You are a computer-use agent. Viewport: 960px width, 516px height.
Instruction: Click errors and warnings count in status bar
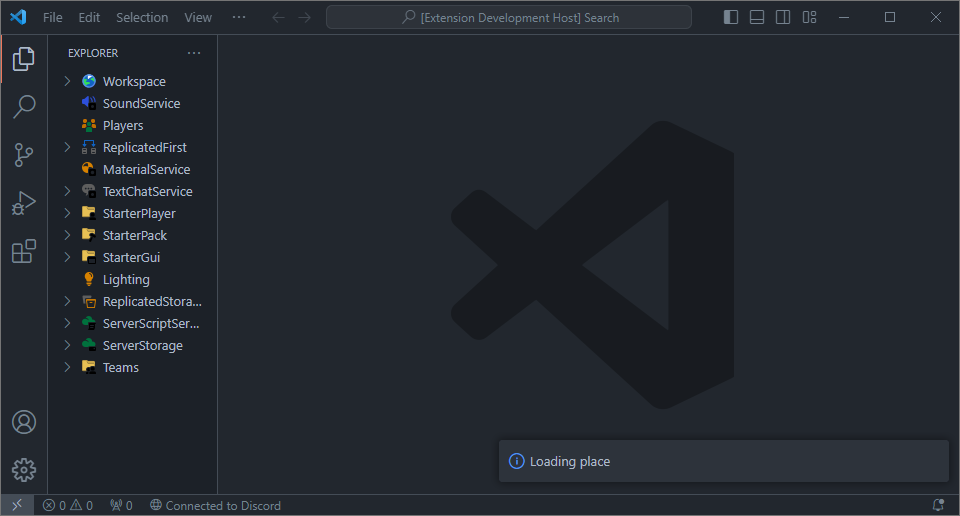click(68, 505)
